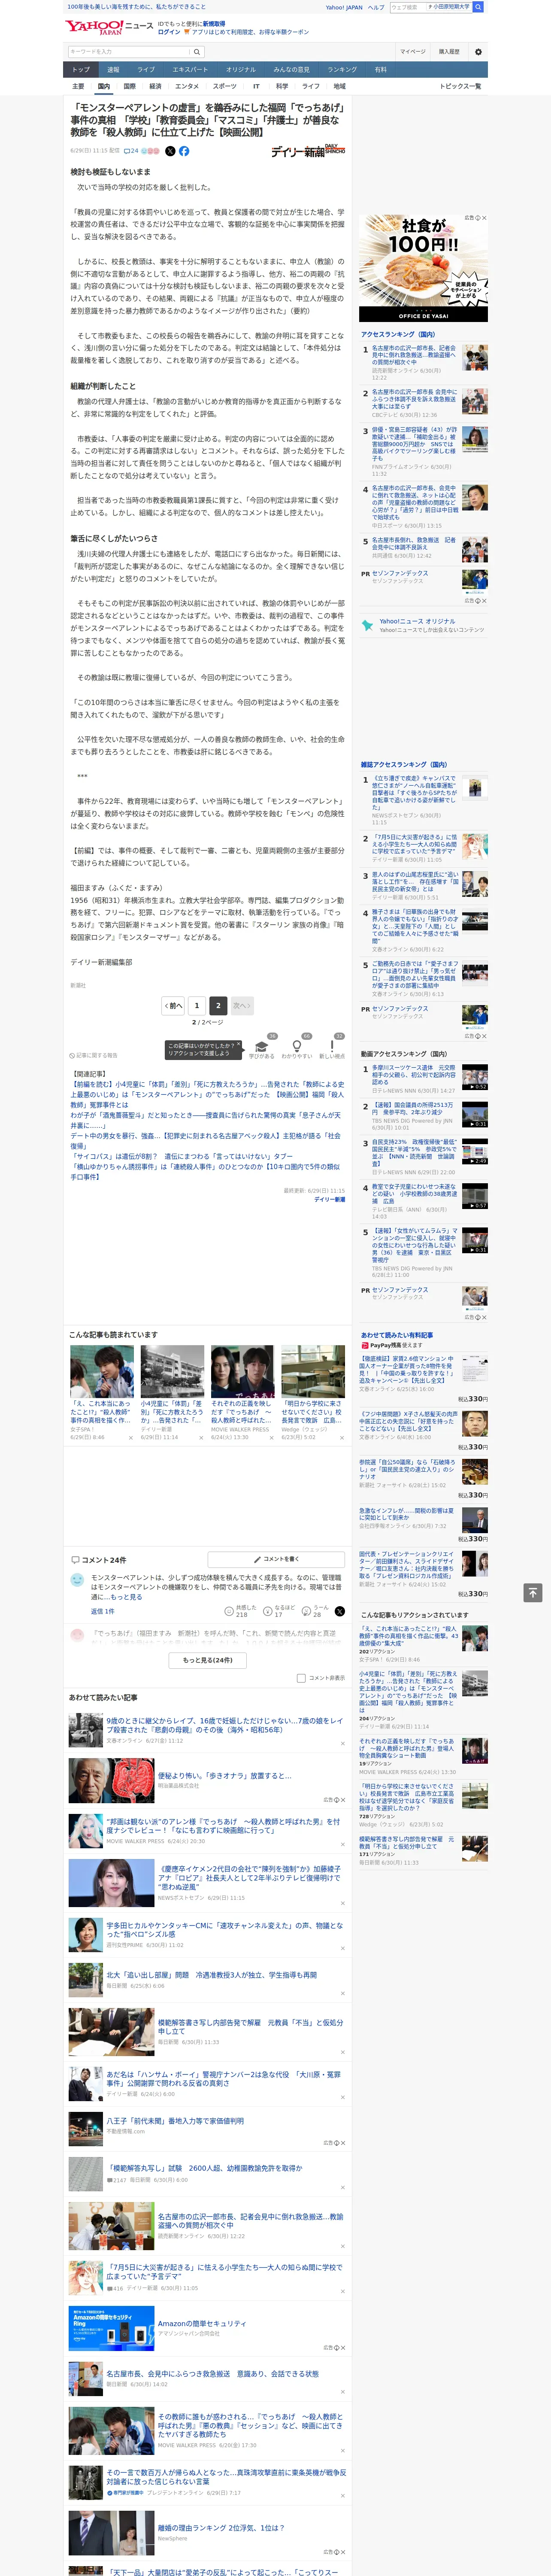Click ヘルプ link at top
The width and height of the screenshot is (551, 2576).
coord(375,7)
